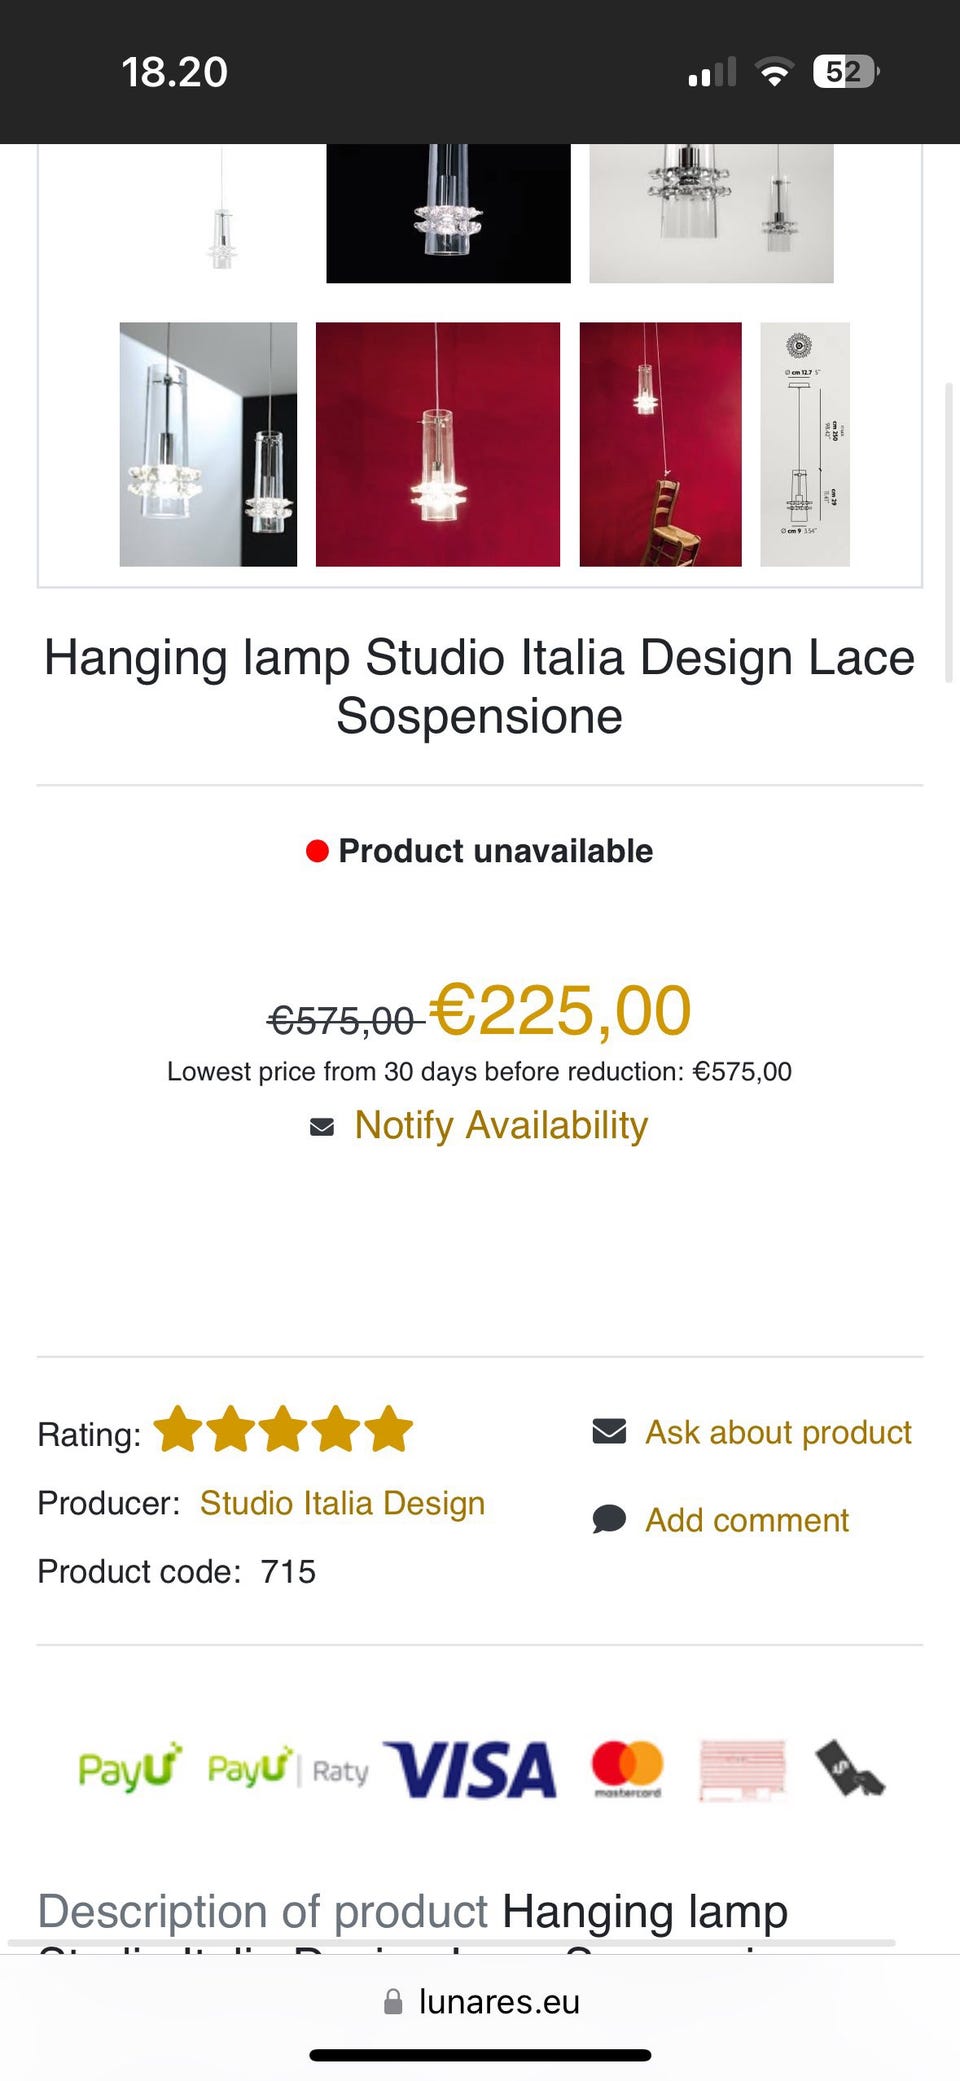Click the PayU Raty installment logo
Image resolution: width=960 pixels, height=2081 pixels.
click(288, 1769)
